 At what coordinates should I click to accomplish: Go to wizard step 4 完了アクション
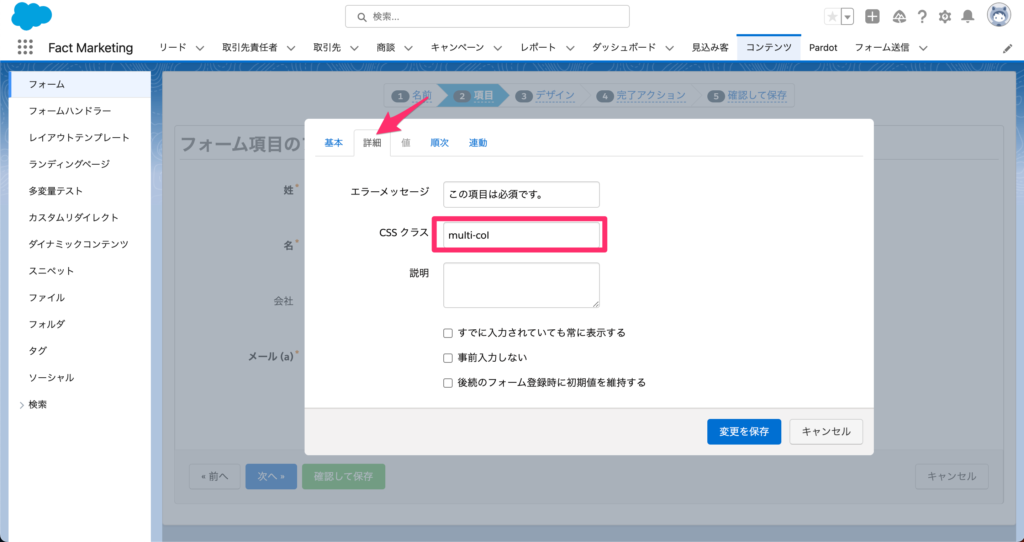coord(643,95)
